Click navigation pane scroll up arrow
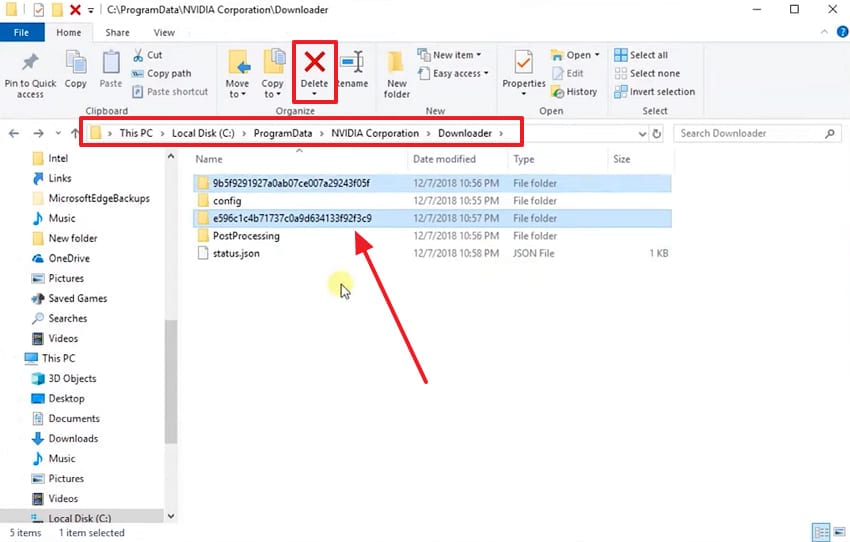850x542 pixels. pos(171,157)
